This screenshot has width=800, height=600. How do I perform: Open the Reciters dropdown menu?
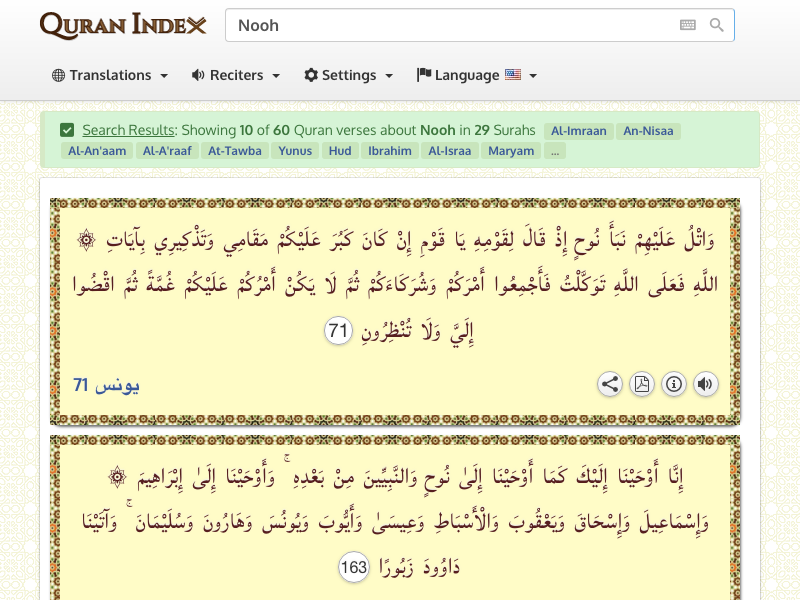[x=236, y=75]
